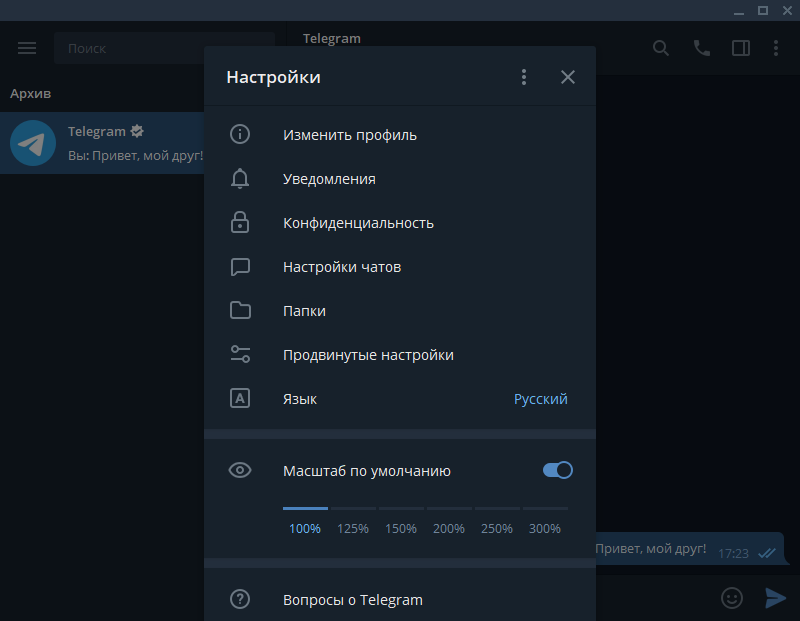Click the letter A language icon
The width and height of the screenshot is (800, 621).
[x=240, y=398]
